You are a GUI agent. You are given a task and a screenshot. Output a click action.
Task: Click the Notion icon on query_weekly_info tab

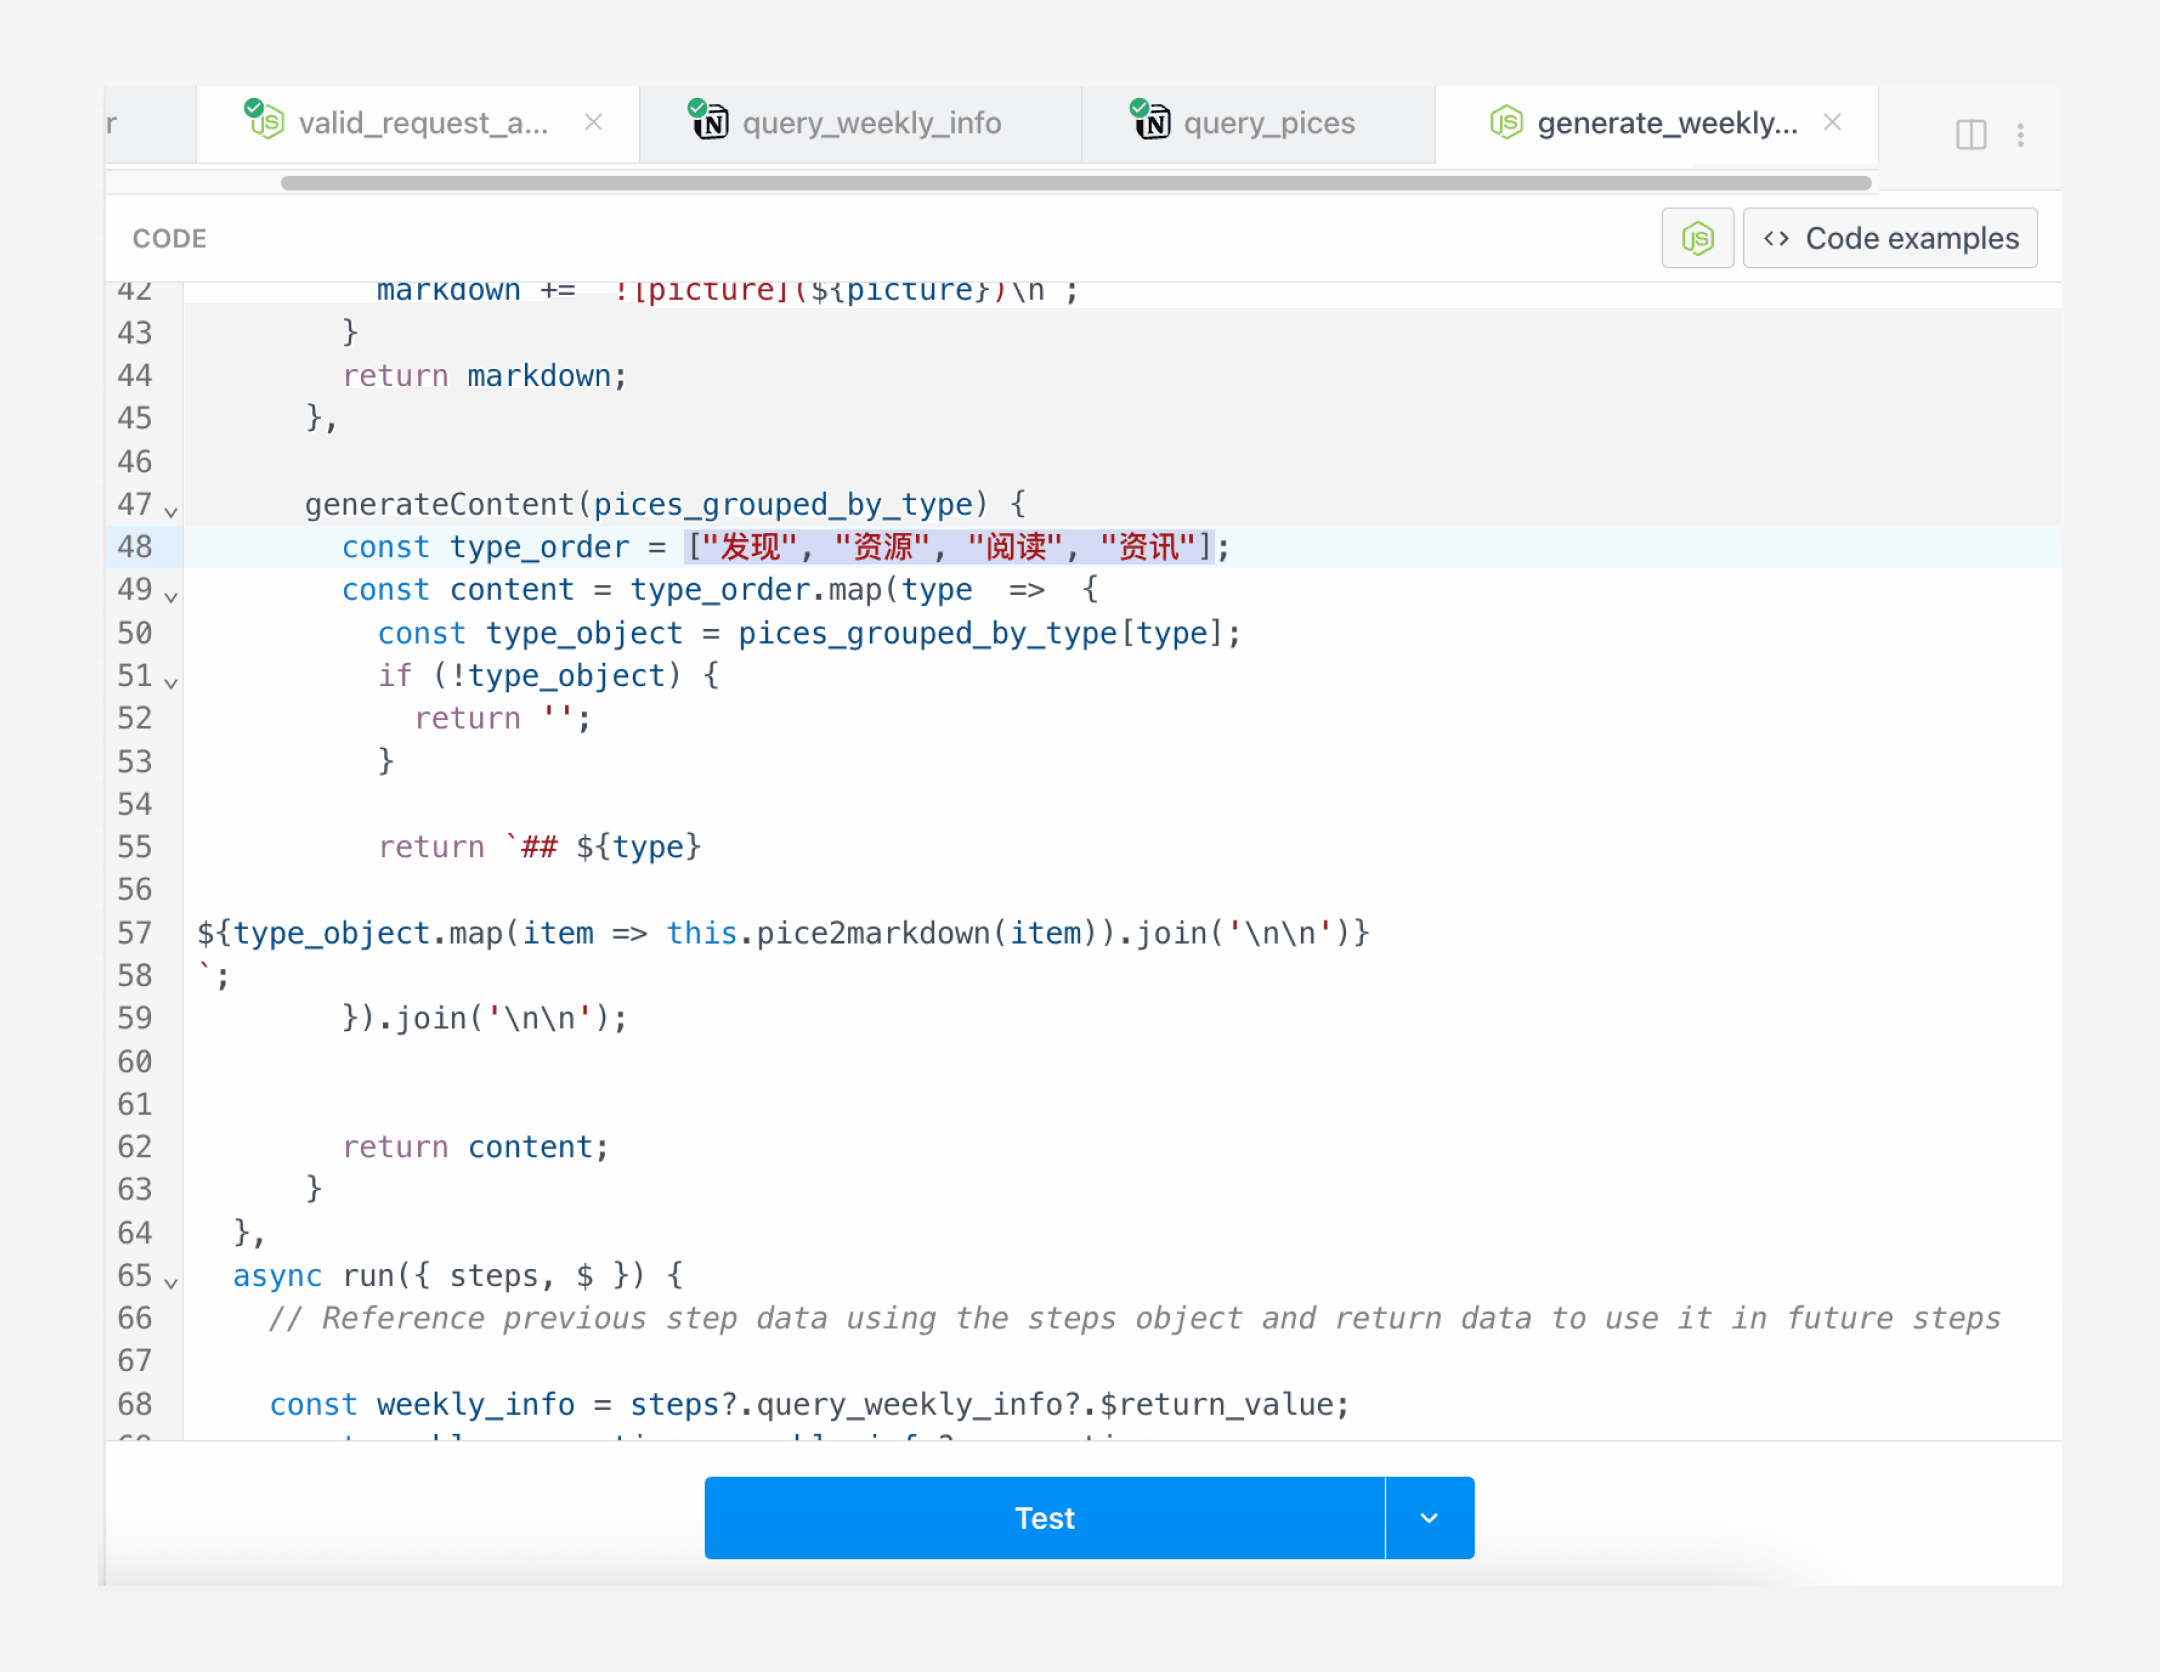(x=709, y=121)
